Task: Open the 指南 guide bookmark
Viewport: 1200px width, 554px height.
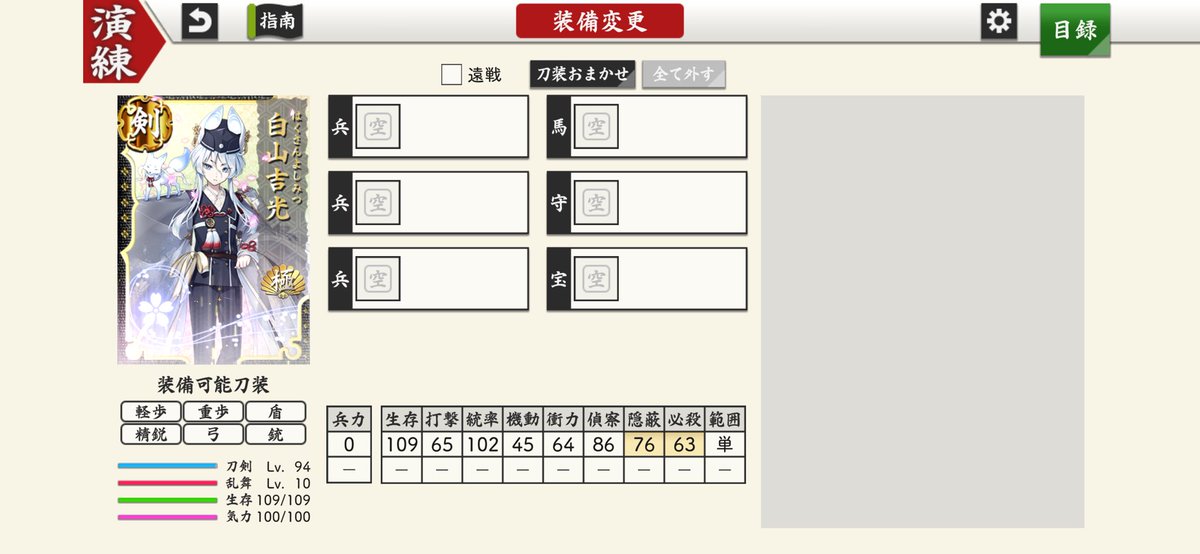Action: coord(276,22)
